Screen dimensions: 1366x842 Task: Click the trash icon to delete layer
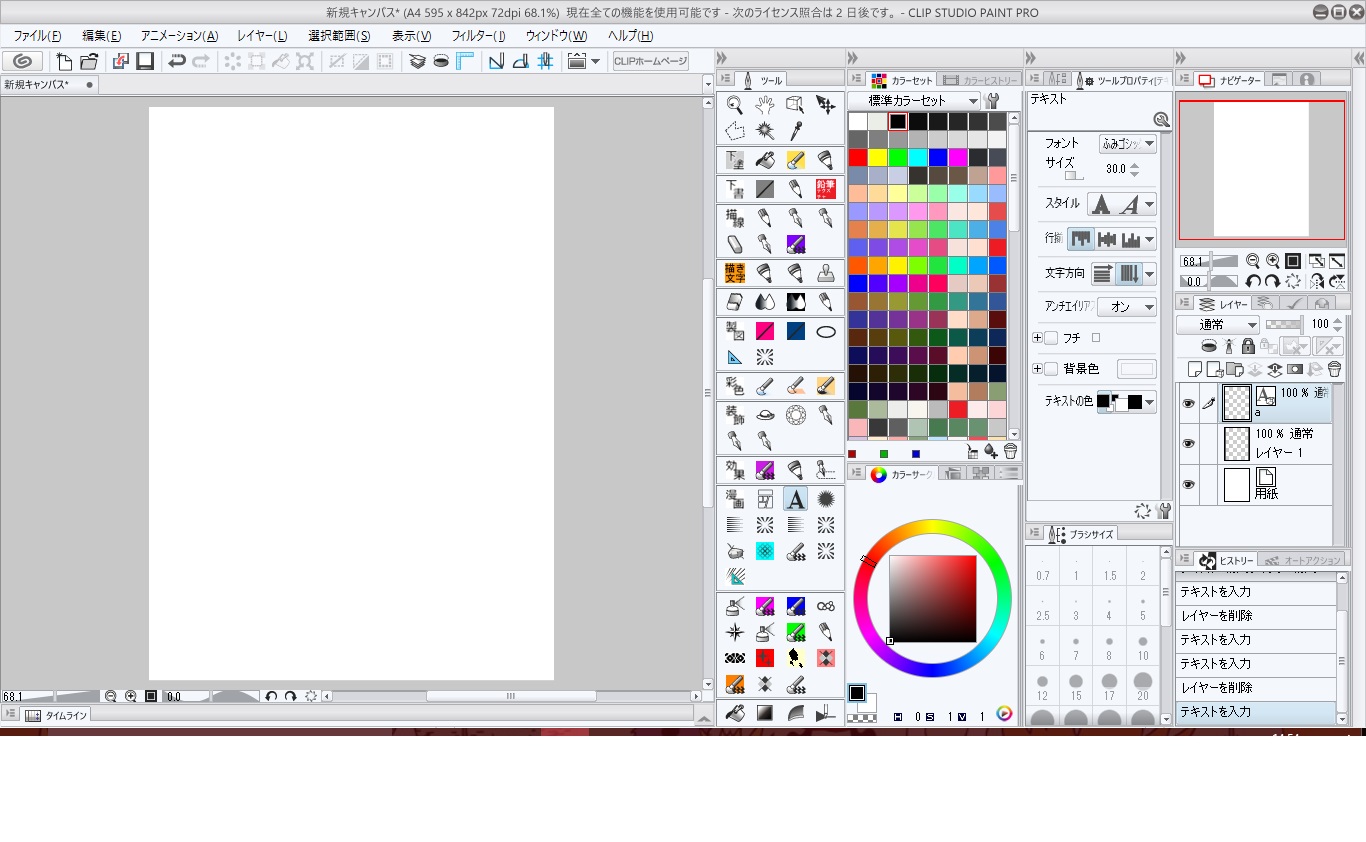[x=1333, y=369]
